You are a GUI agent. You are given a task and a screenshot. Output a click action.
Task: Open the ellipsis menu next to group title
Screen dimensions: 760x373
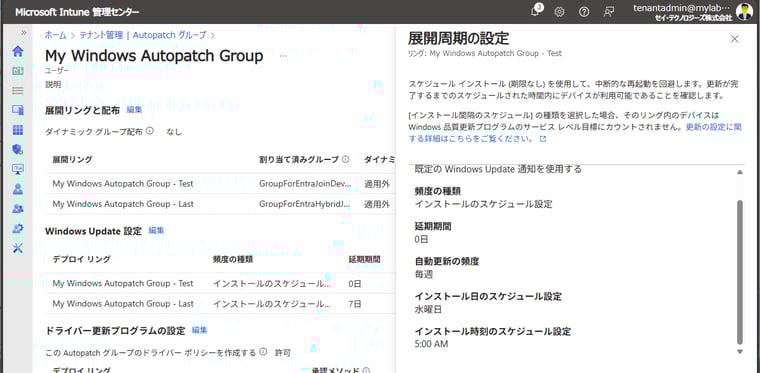point(283,56)
